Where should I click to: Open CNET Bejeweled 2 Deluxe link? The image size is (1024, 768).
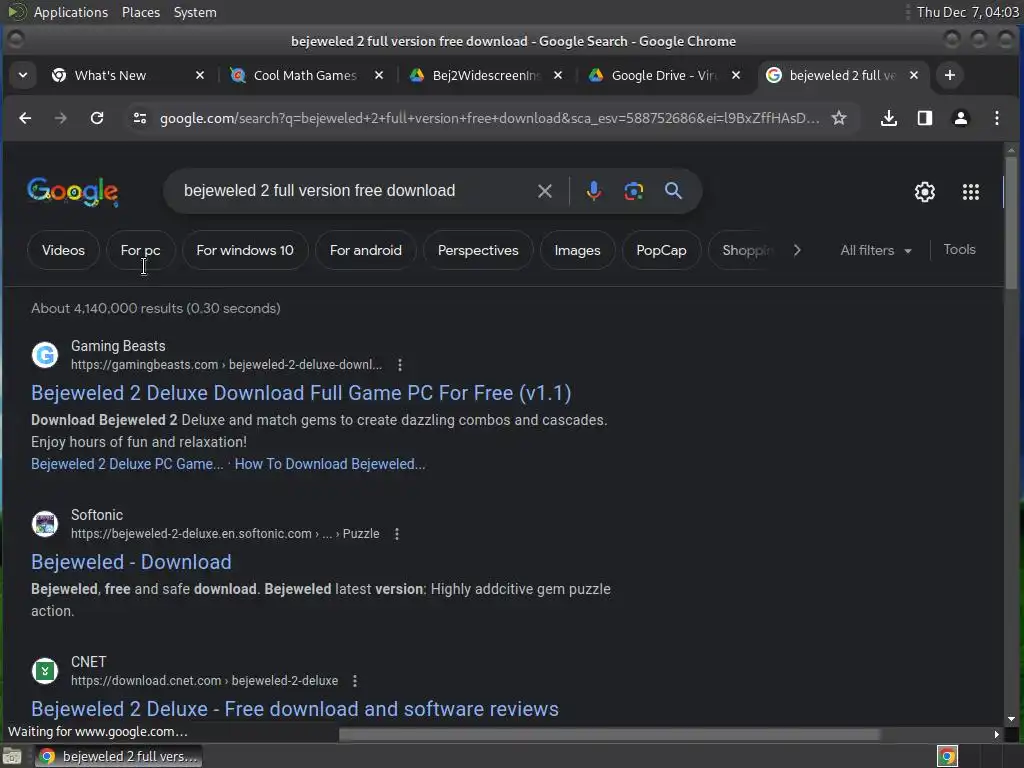[x=295, y=709]
